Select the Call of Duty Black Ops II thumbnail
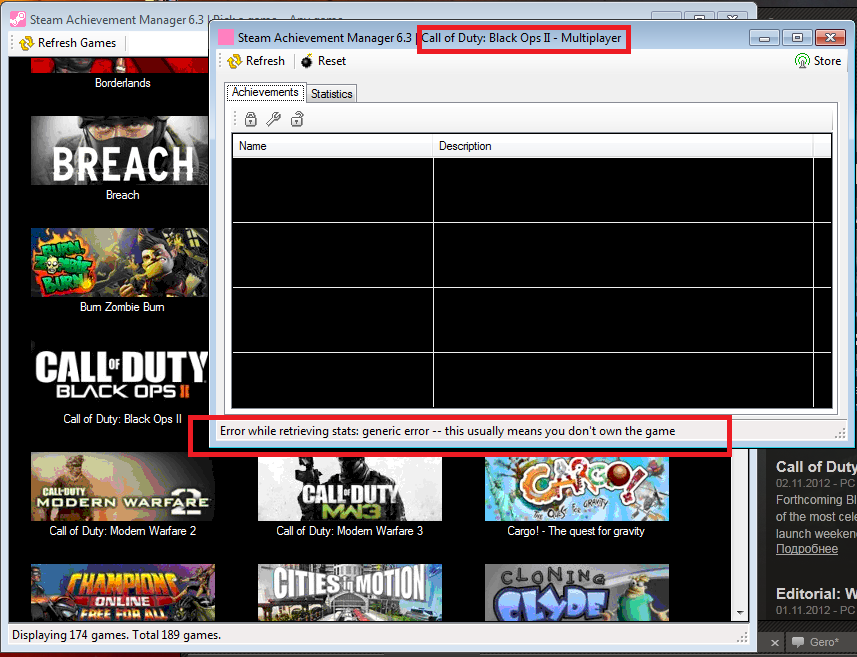 119,375
